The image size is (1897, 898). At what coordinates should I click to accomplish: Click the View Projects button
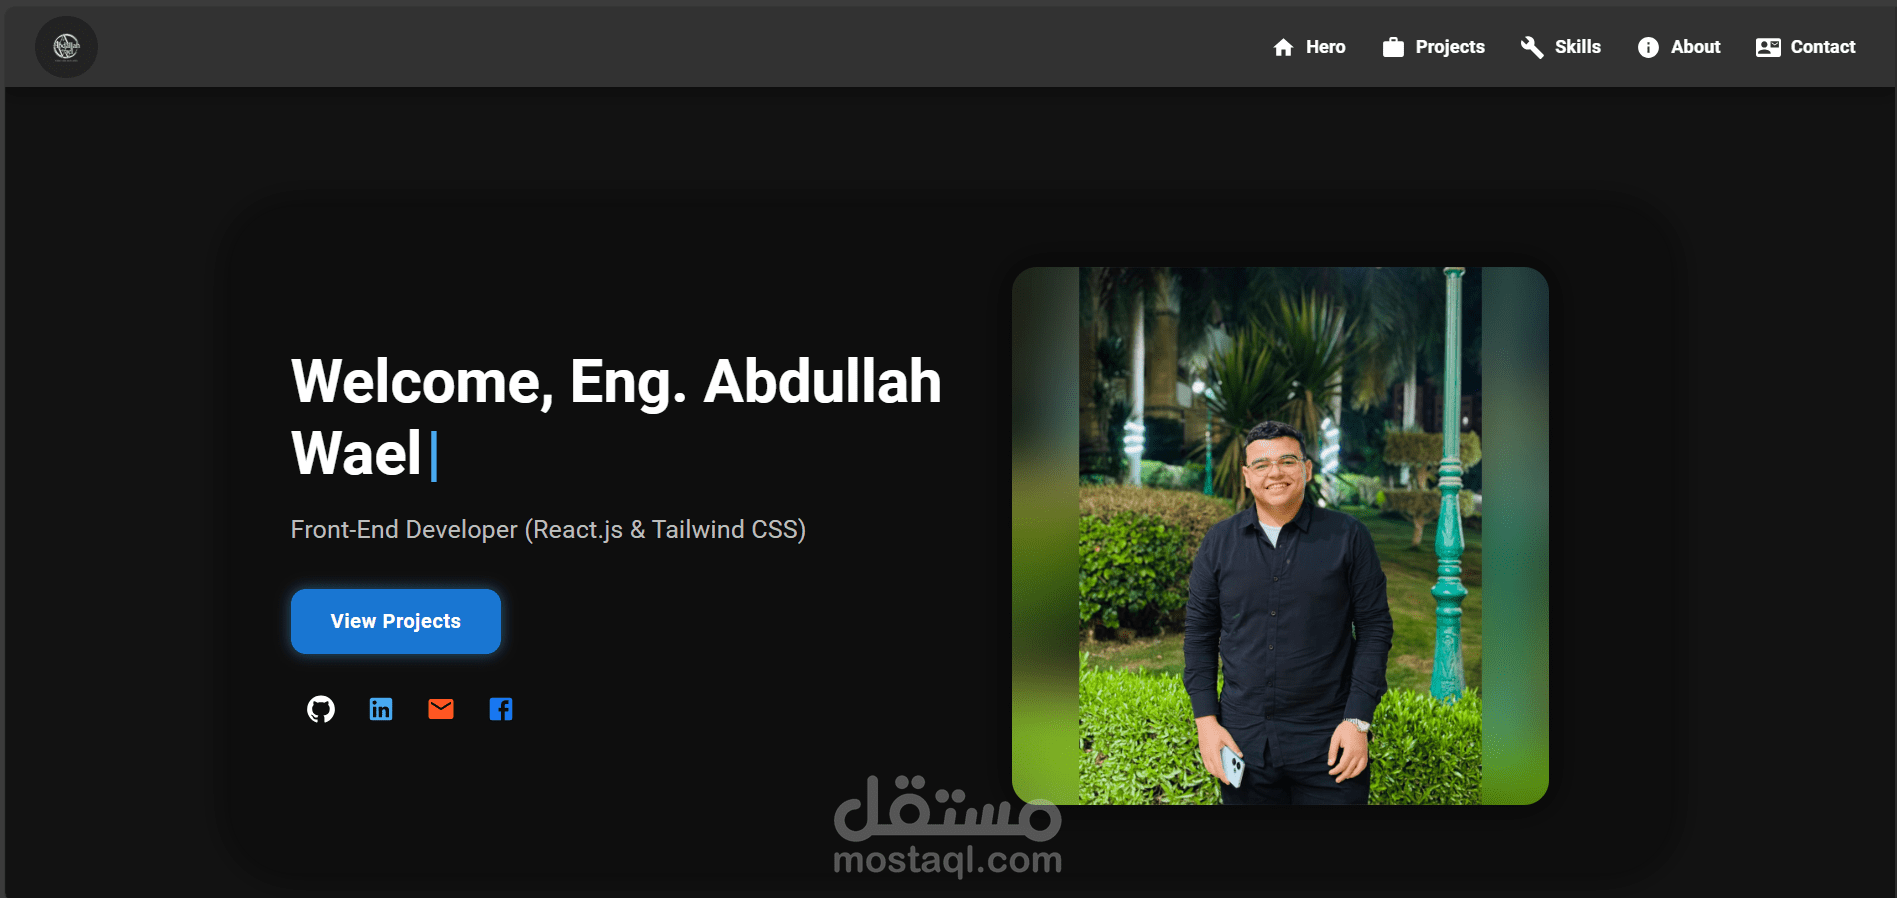tap(396, 621)
